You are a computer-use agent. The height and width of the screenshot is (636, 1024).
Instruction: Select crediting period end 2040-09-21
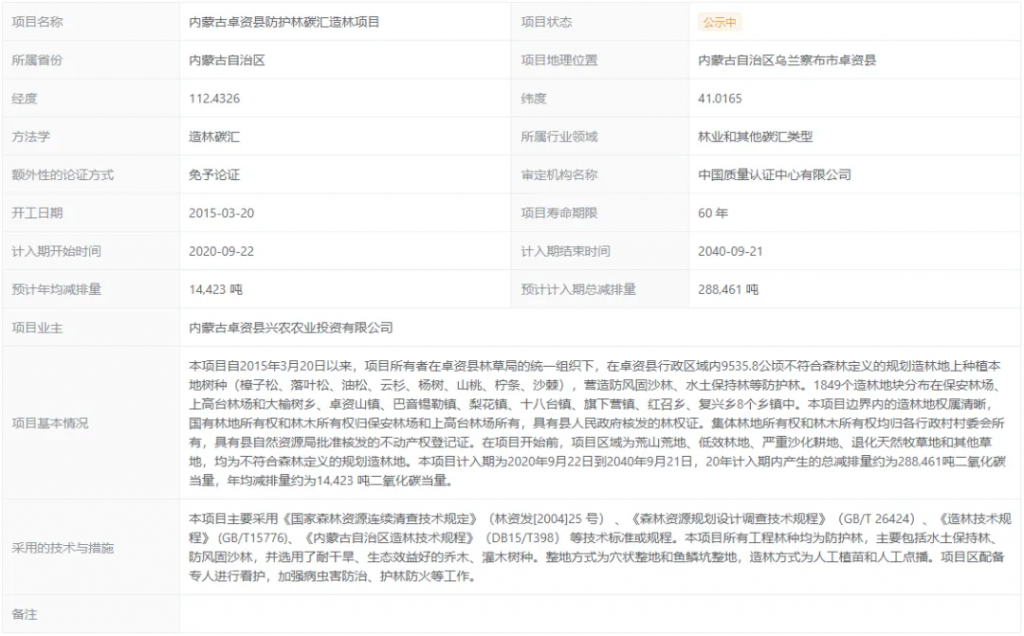730,251
